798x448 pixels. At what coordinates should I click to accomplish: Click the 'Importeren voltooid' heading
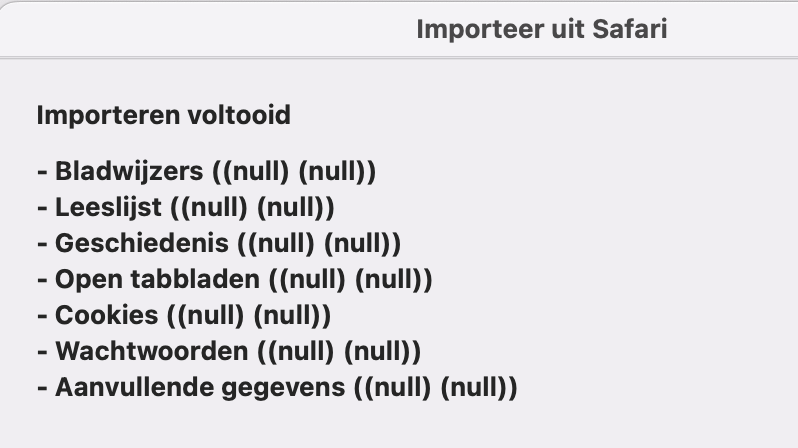point(163,115)
